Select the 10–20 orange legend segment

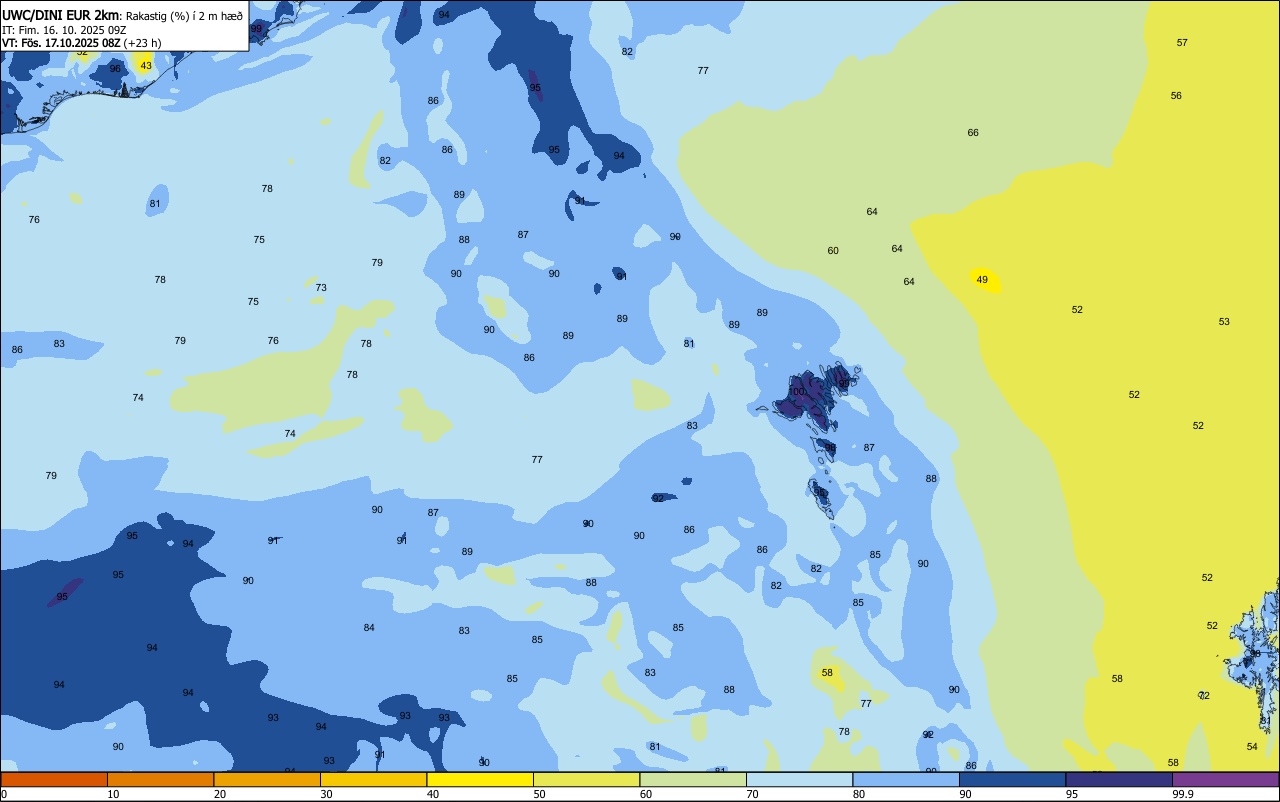(x=160, y=779)
